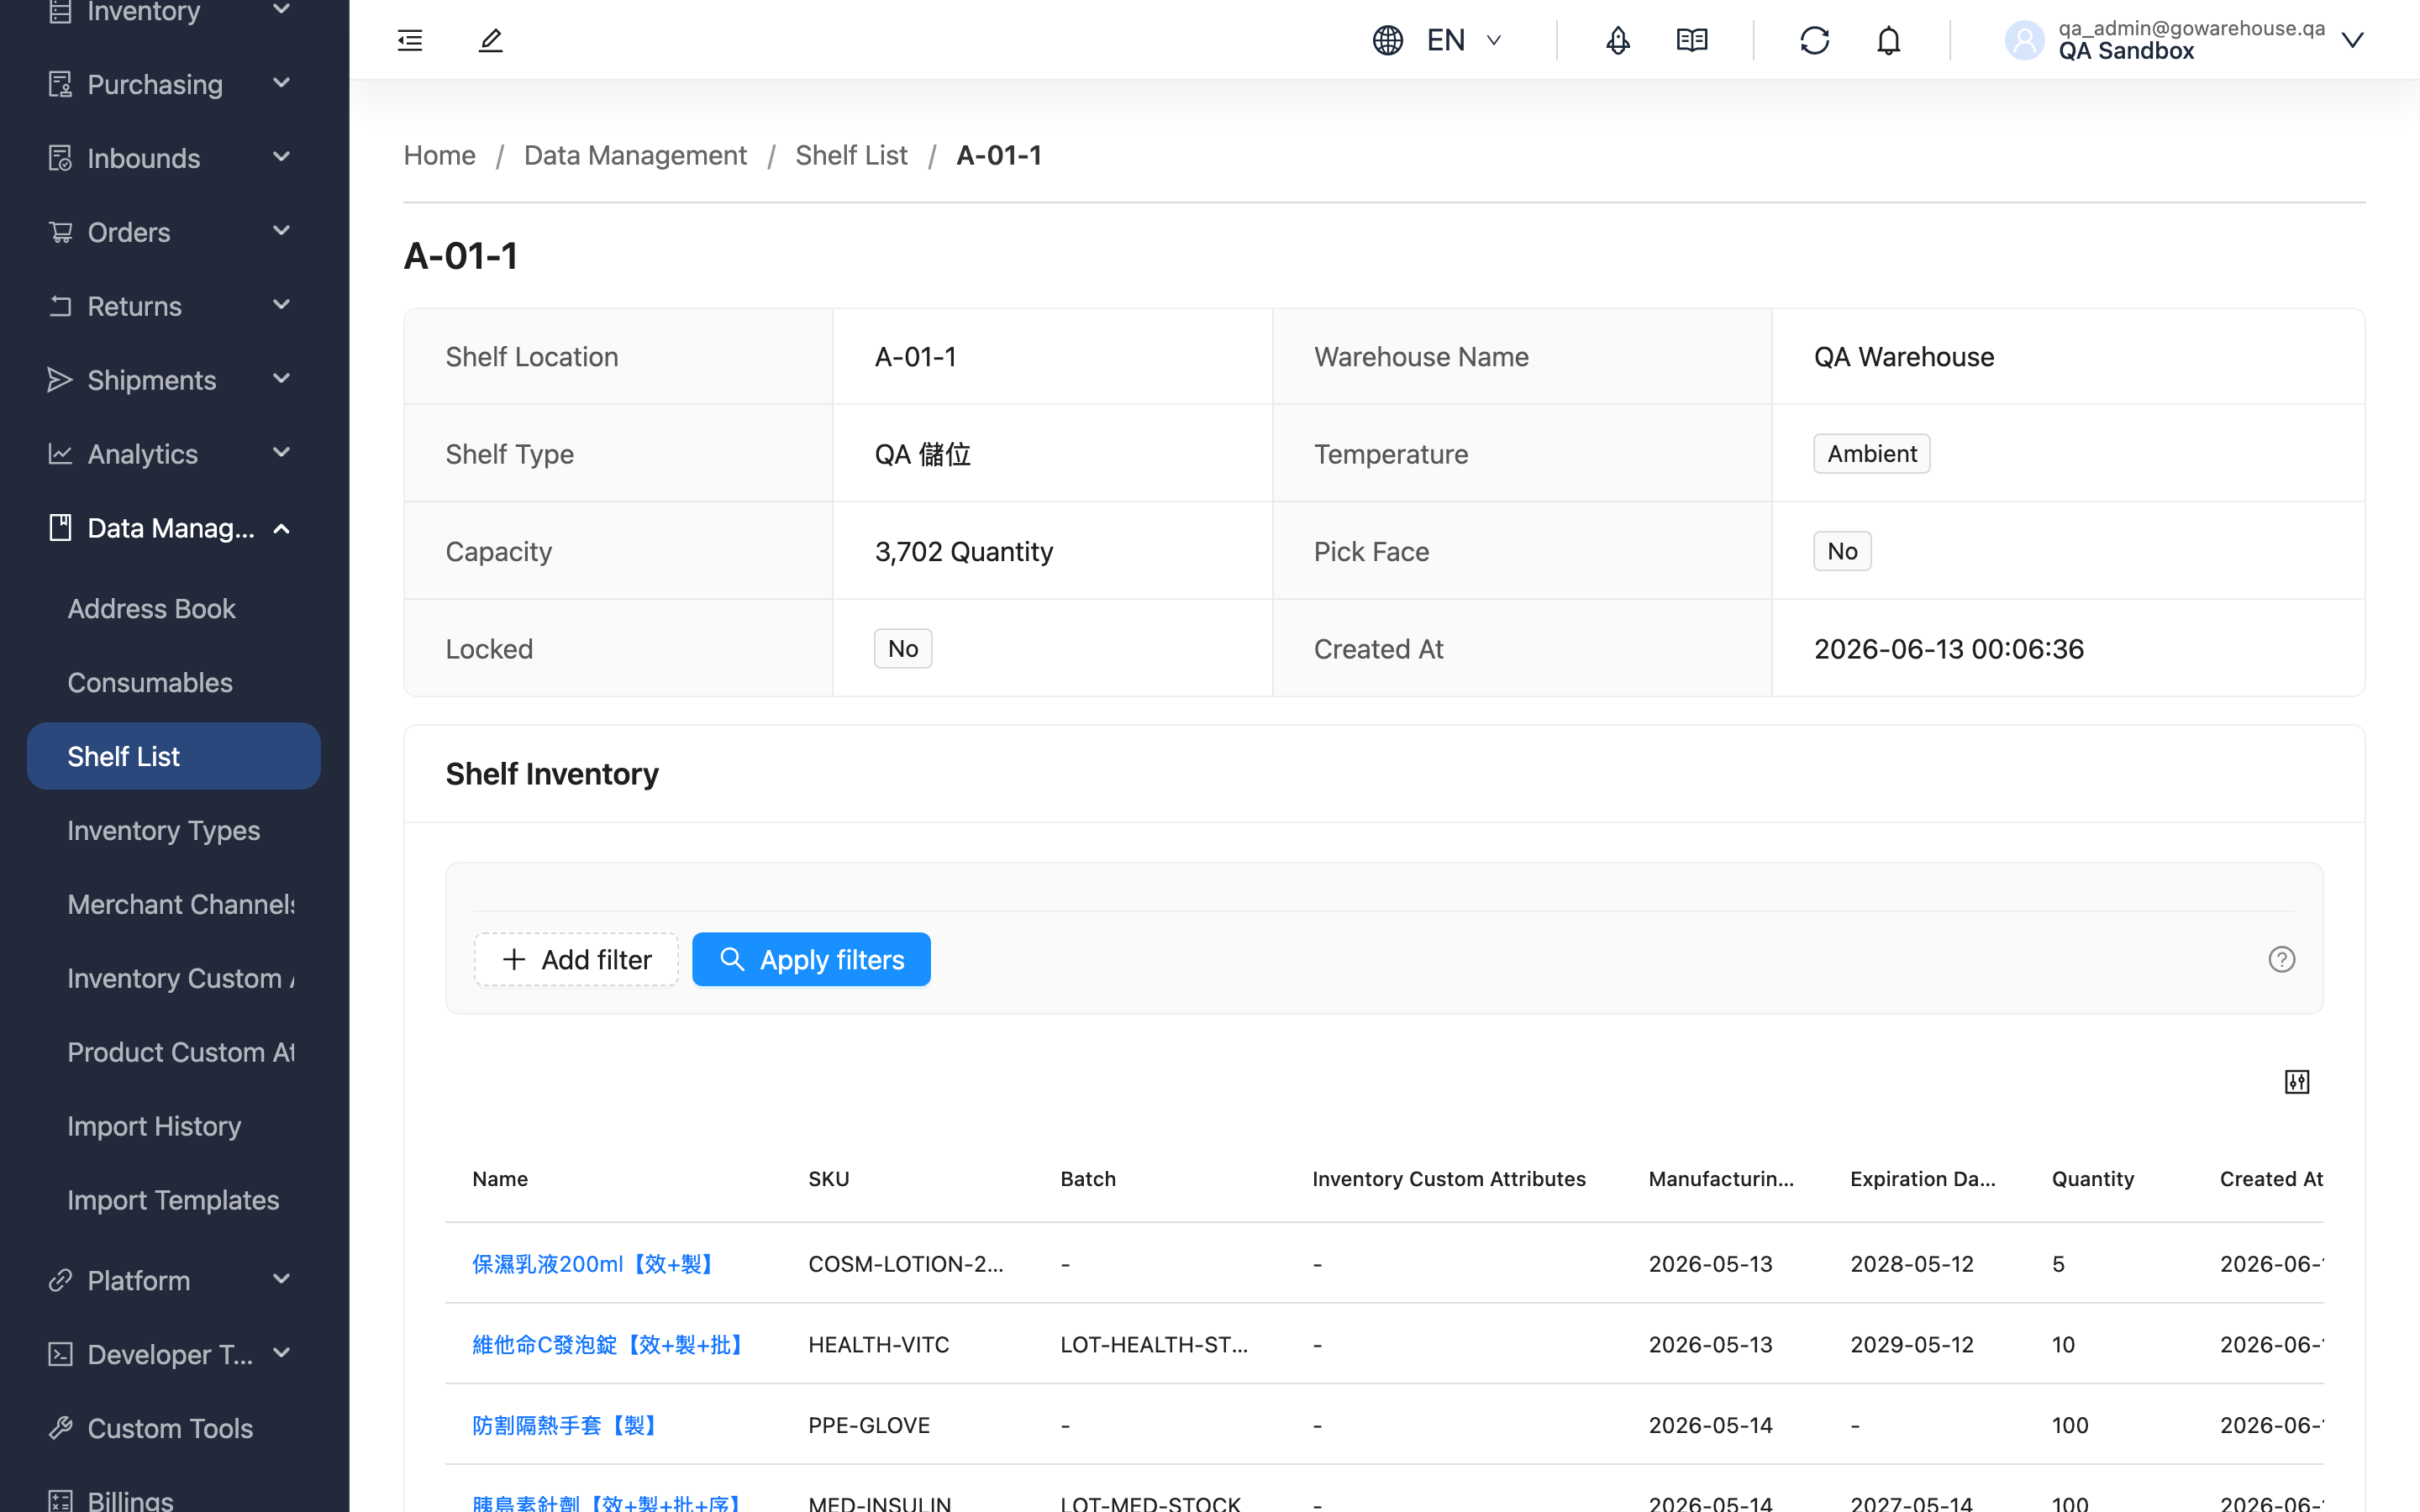Click the magnifier icon on Apply filters
Screen dimensions: 2420x1512
[x=732, y=959]
